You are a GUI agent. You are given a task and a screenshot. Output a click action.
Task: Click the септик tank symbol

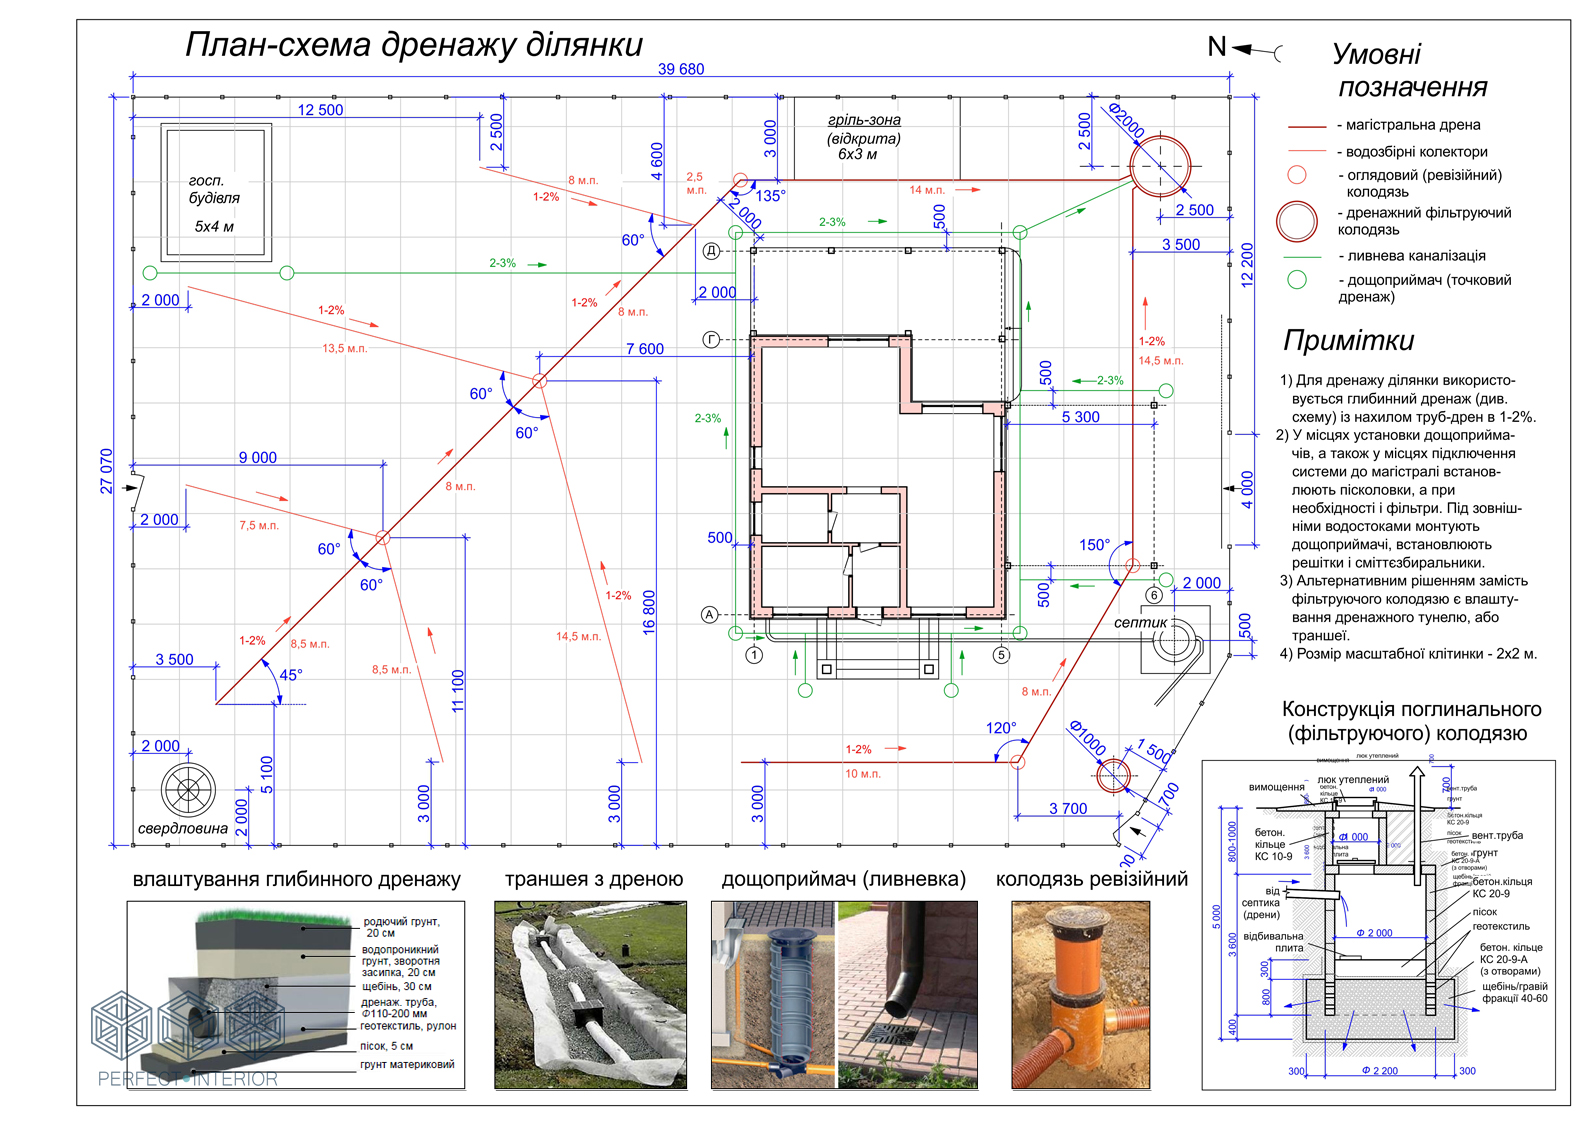1174,640
